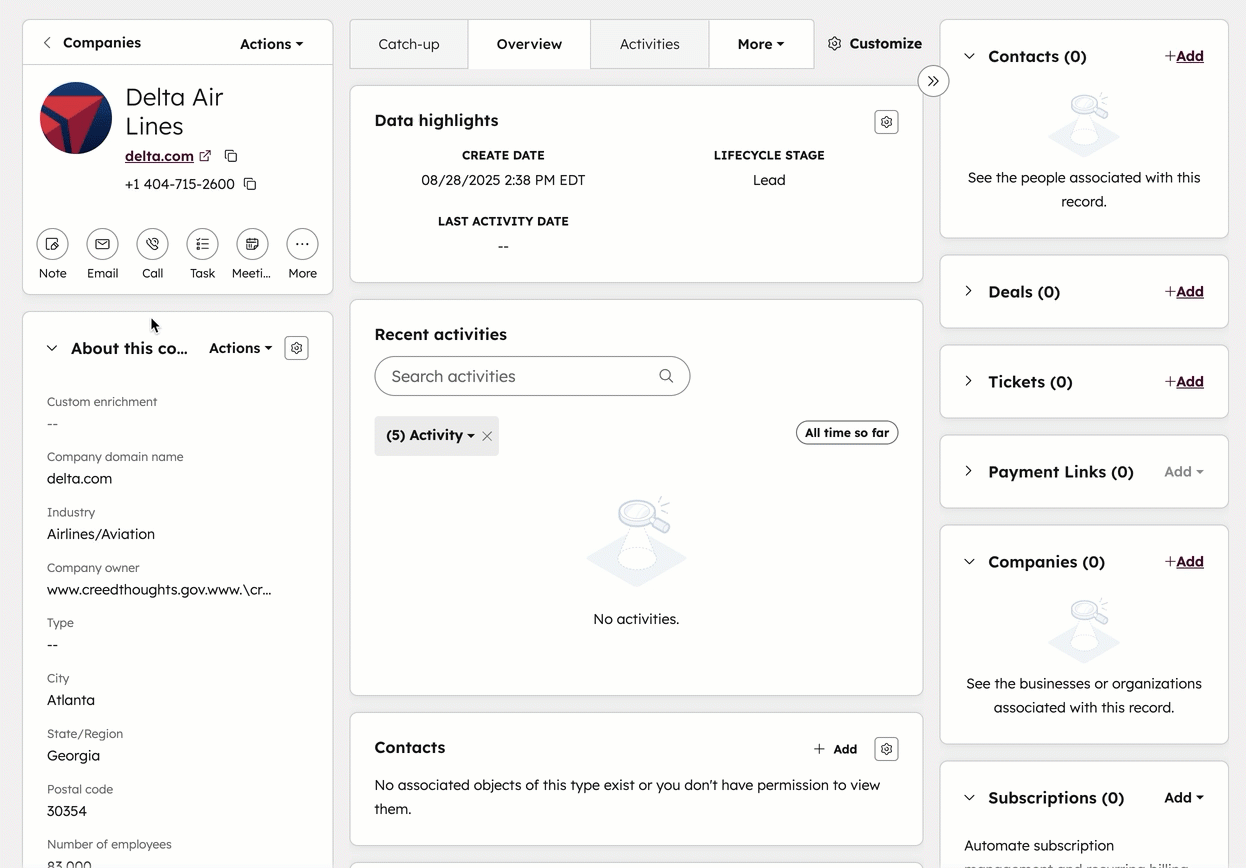Expand the Tickets section
Viewport: 1246px width, 868px height.
(x=968, y=381)
